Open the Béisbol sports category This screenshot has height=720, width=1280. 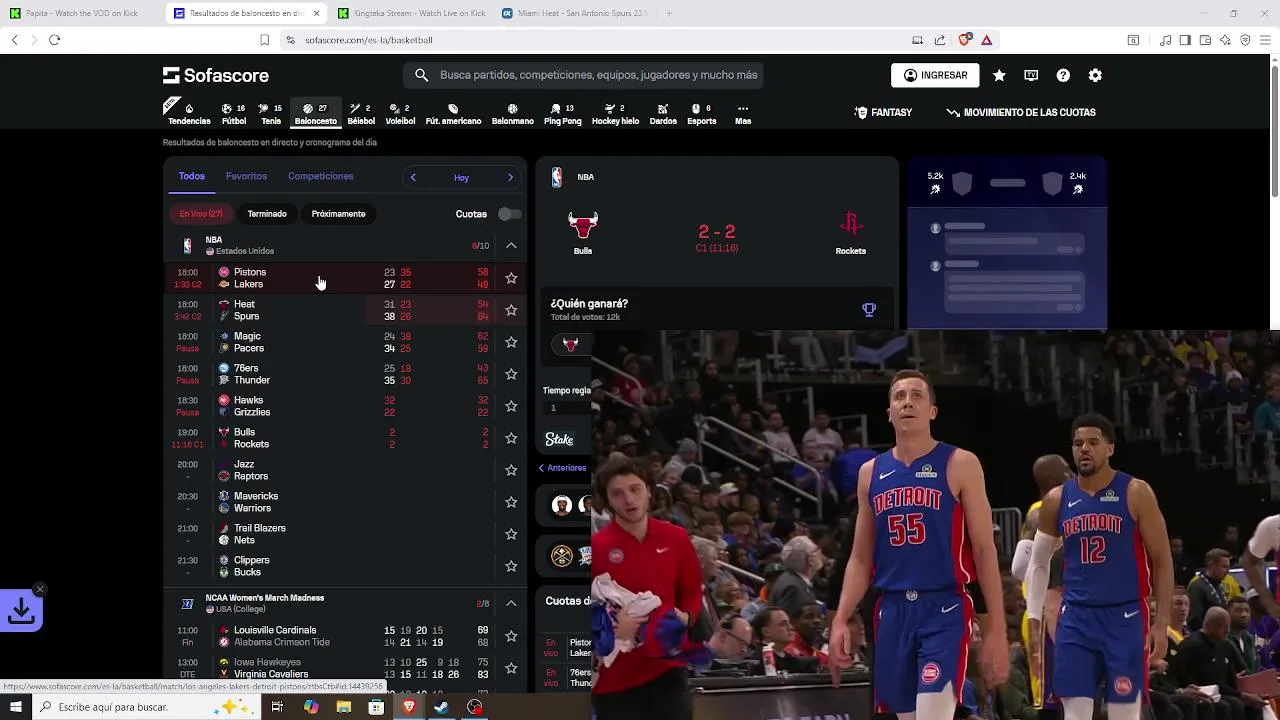point(361,114)
